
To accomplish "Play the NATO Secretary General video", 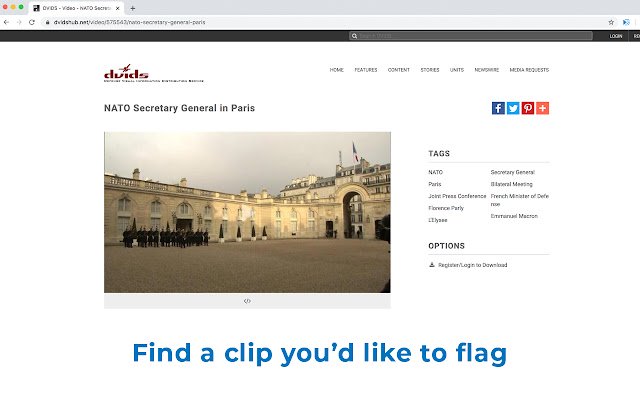I will click(x=247, y=212).
